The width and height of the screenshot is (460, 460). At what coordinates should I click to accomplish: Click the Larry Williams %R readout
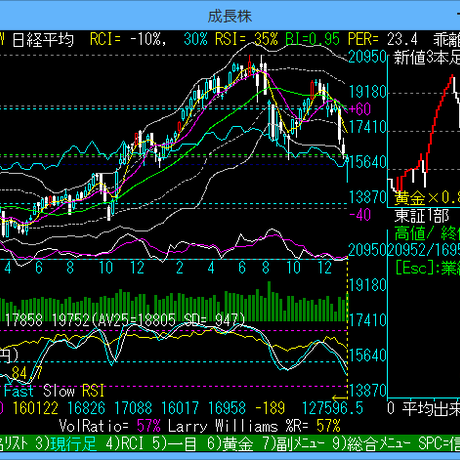pos(254,426)
